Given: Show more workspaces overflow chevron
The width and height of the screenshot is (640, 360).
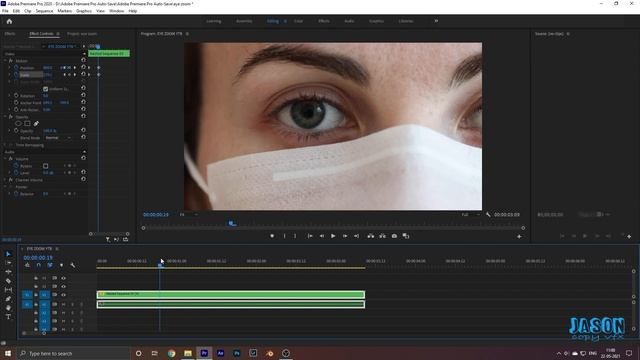Looking at the screenshot, I should click(x=436, y=21).
